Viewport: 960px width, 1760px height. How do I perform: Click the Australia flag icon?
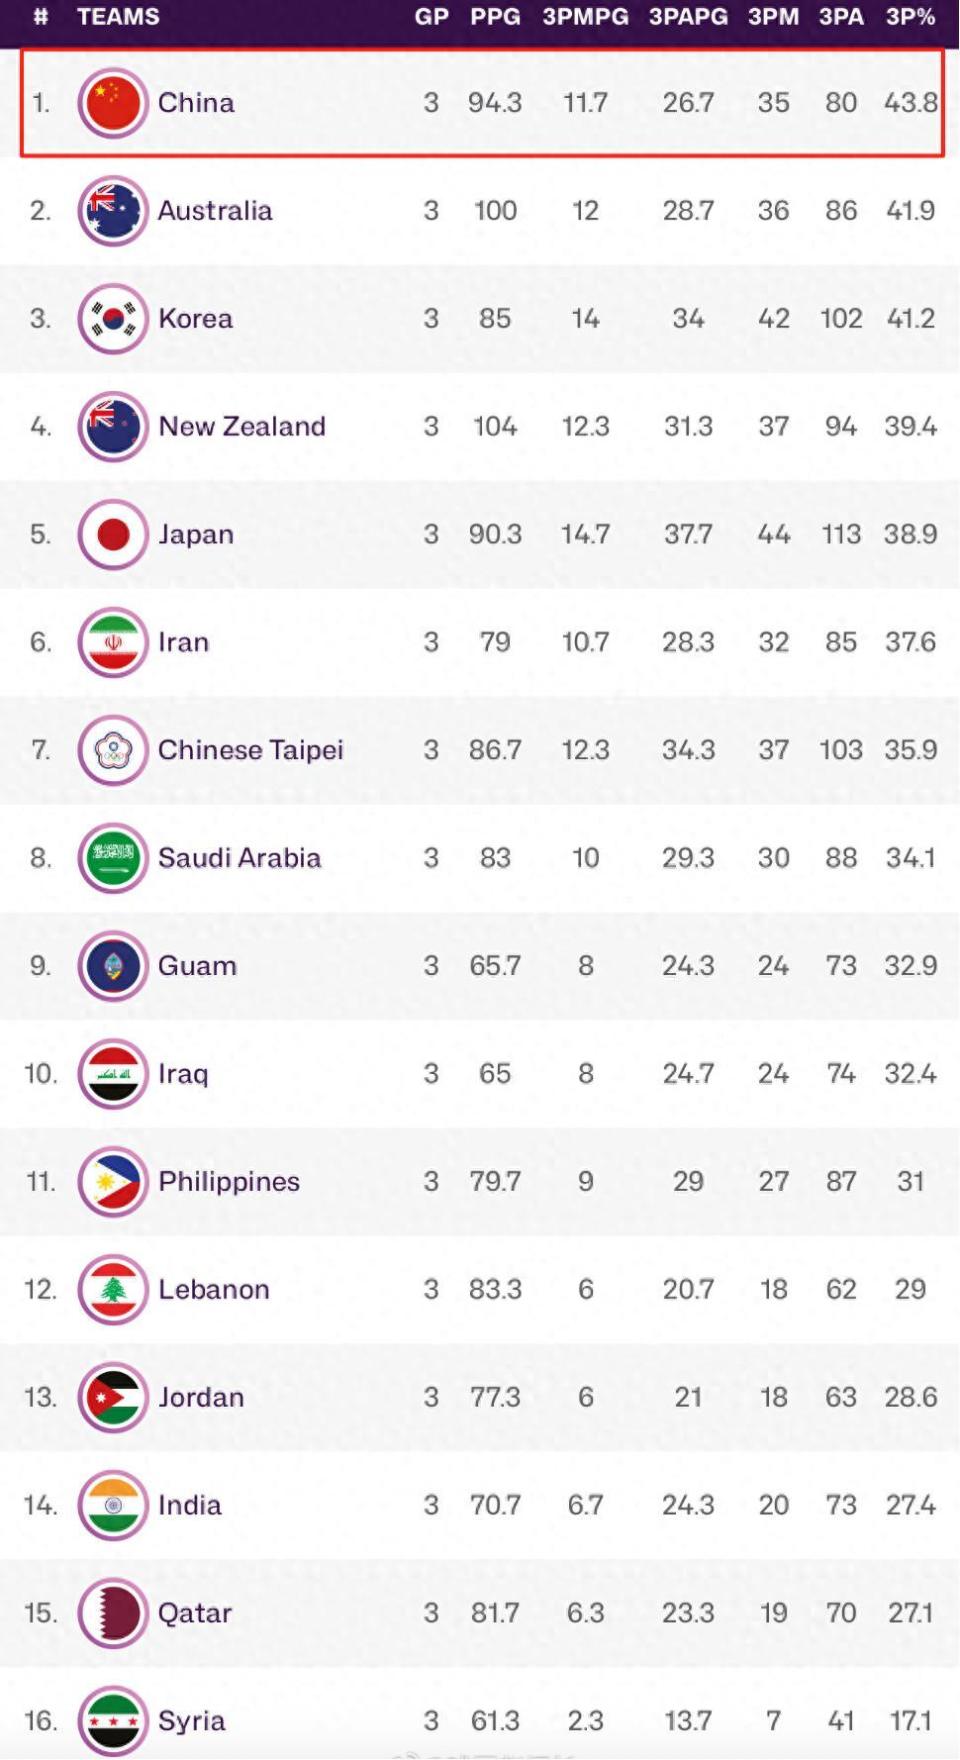[x=113, y=211]
